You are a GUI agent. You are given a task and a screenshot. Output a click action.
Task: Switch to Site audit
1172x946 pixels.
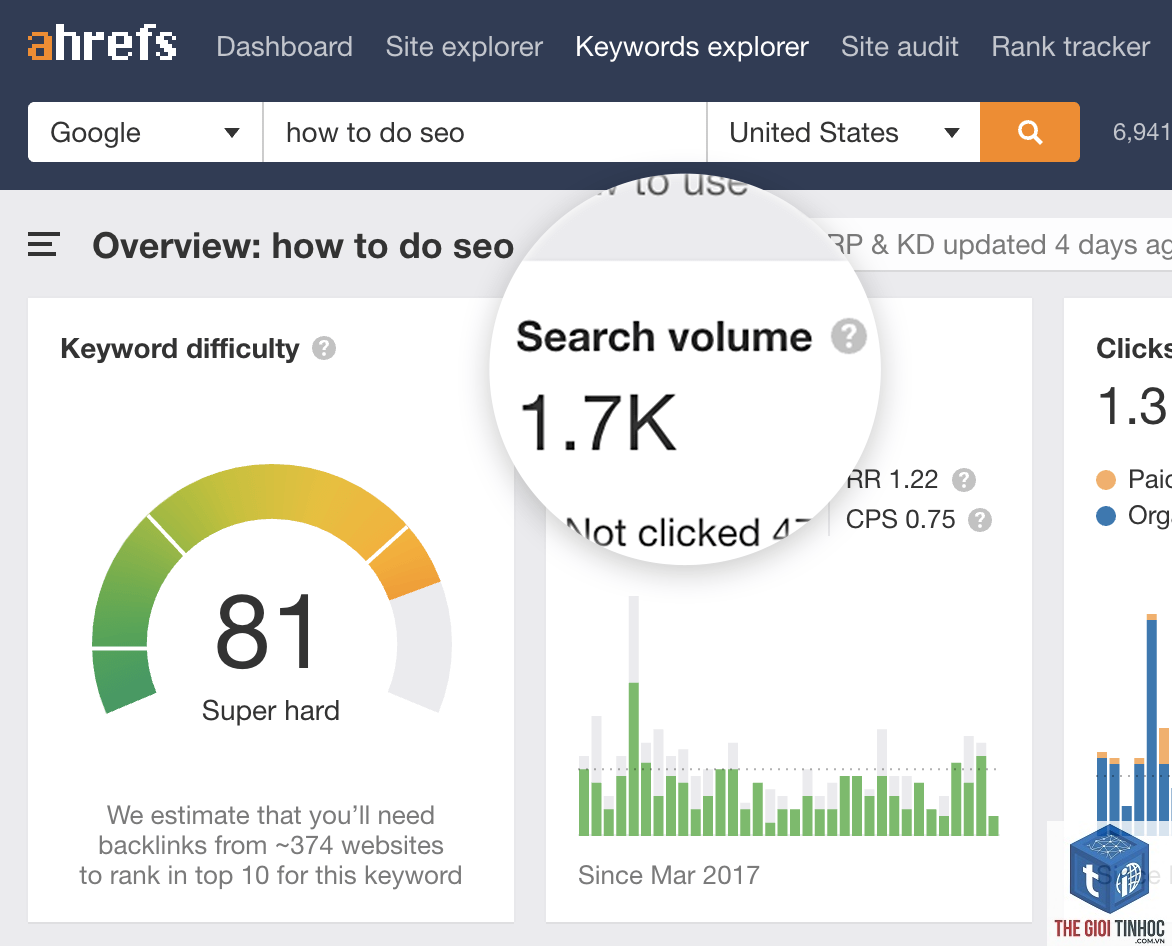tap(900, 47)
